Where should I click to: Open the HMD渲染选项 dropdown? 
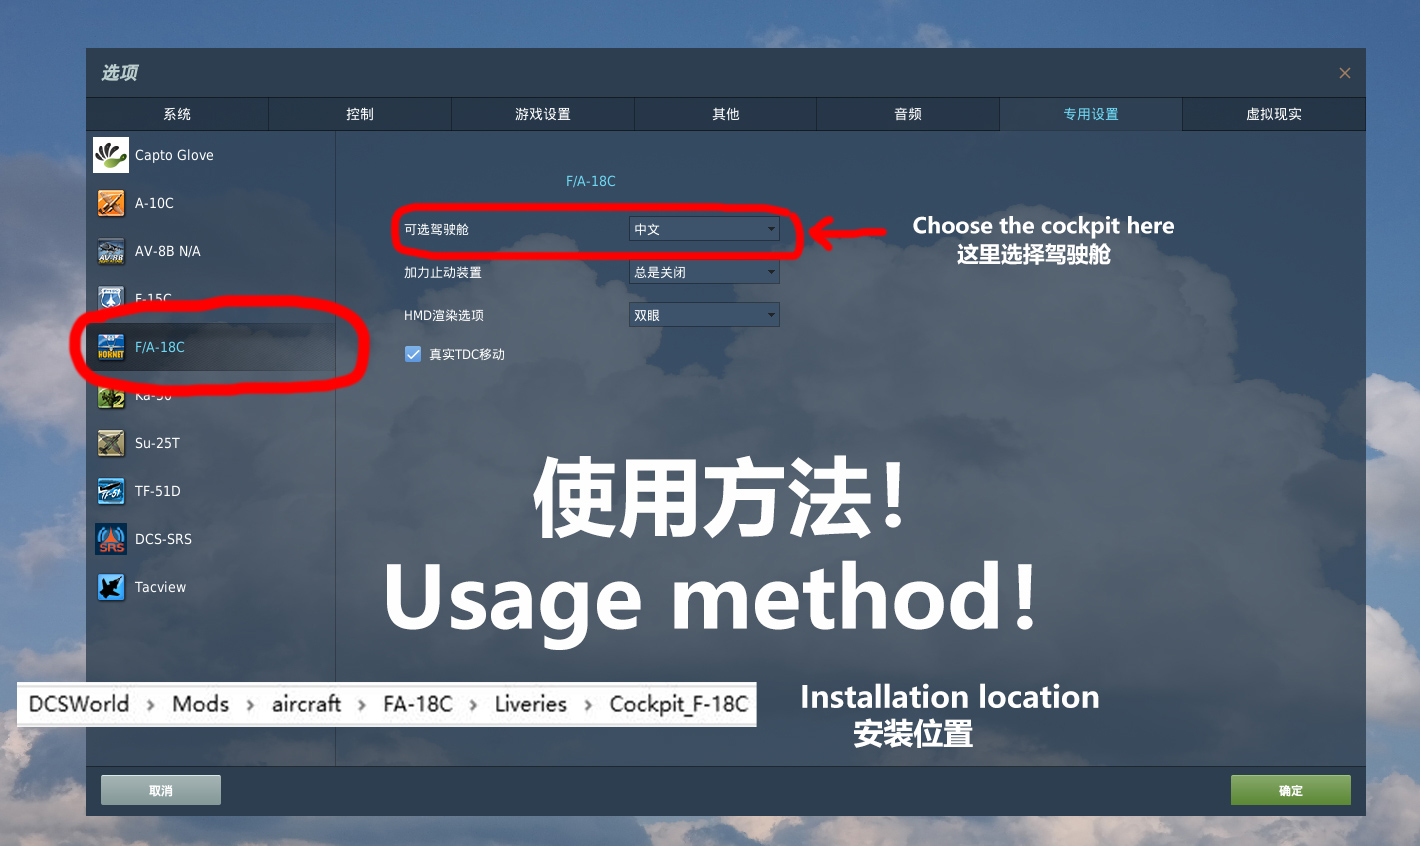point(703,315)
